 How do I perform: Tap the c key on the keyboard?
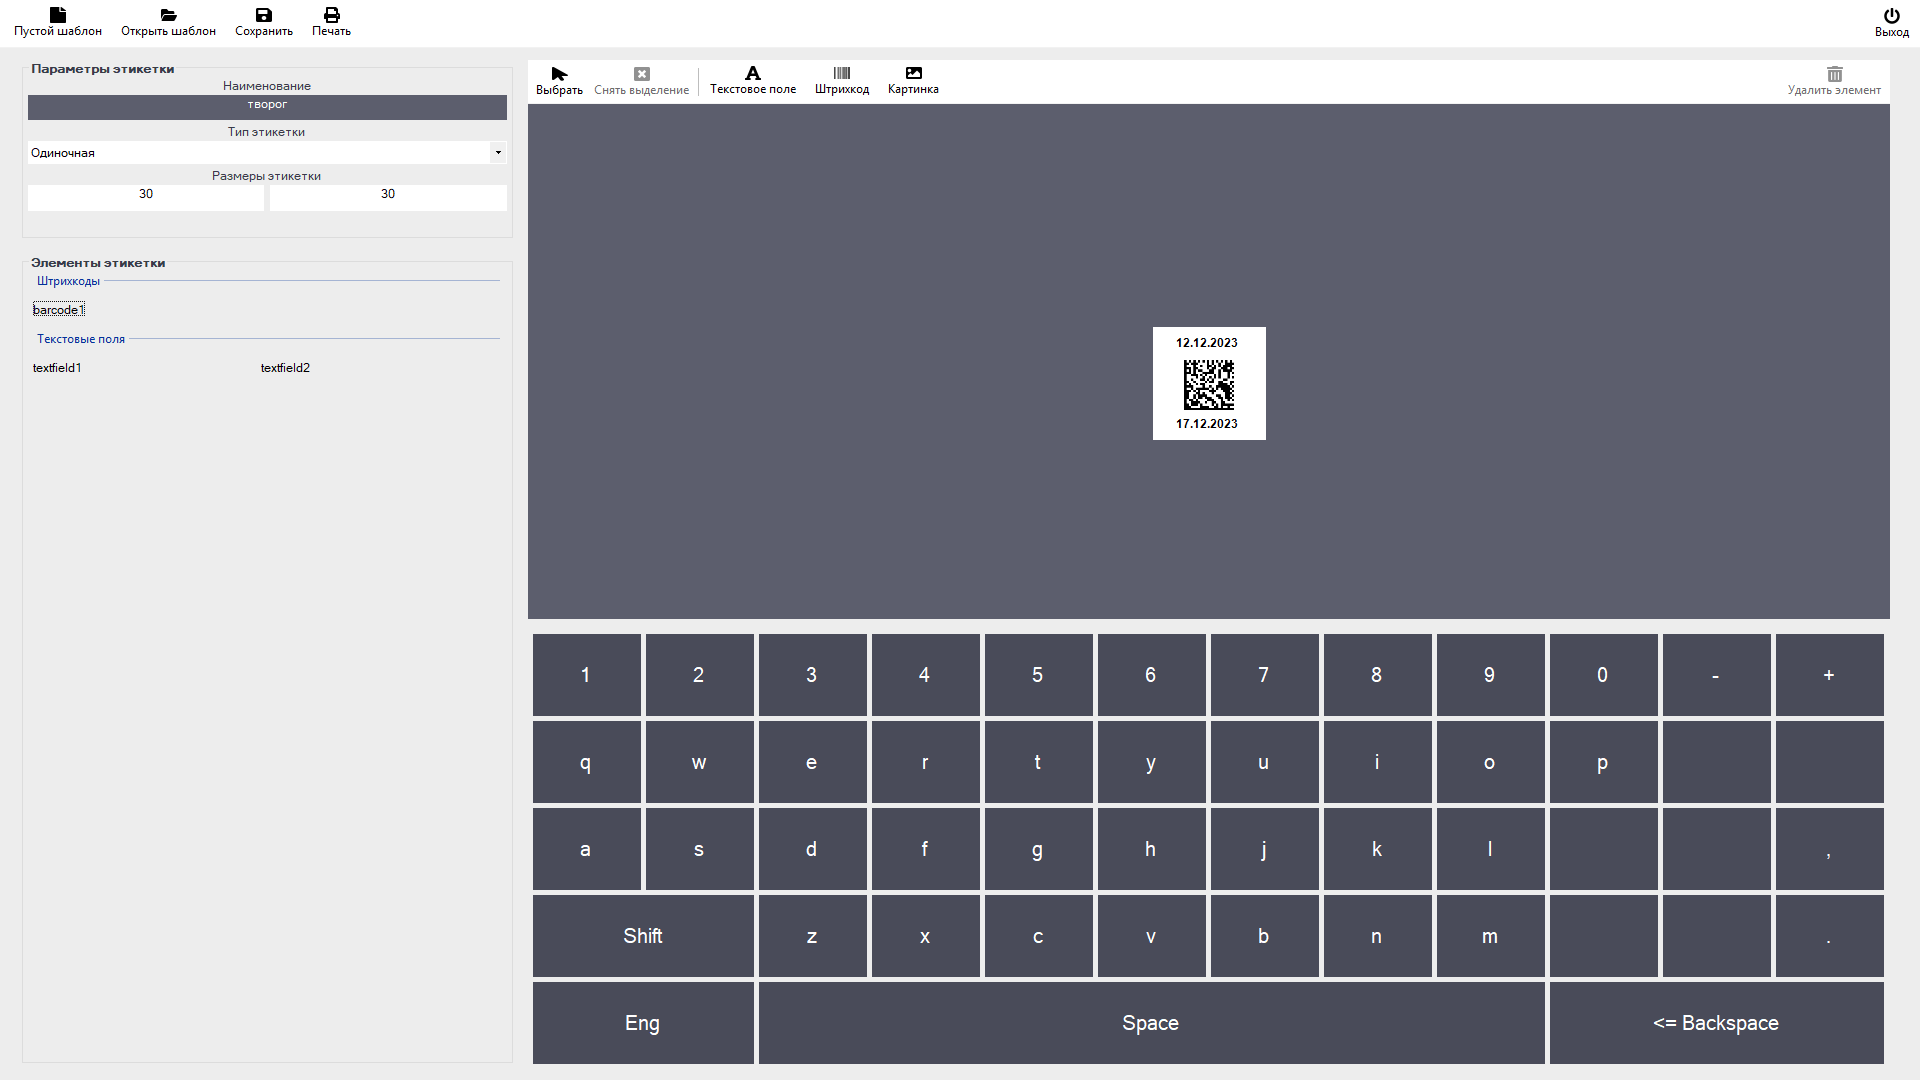(x=1039, y=936)
